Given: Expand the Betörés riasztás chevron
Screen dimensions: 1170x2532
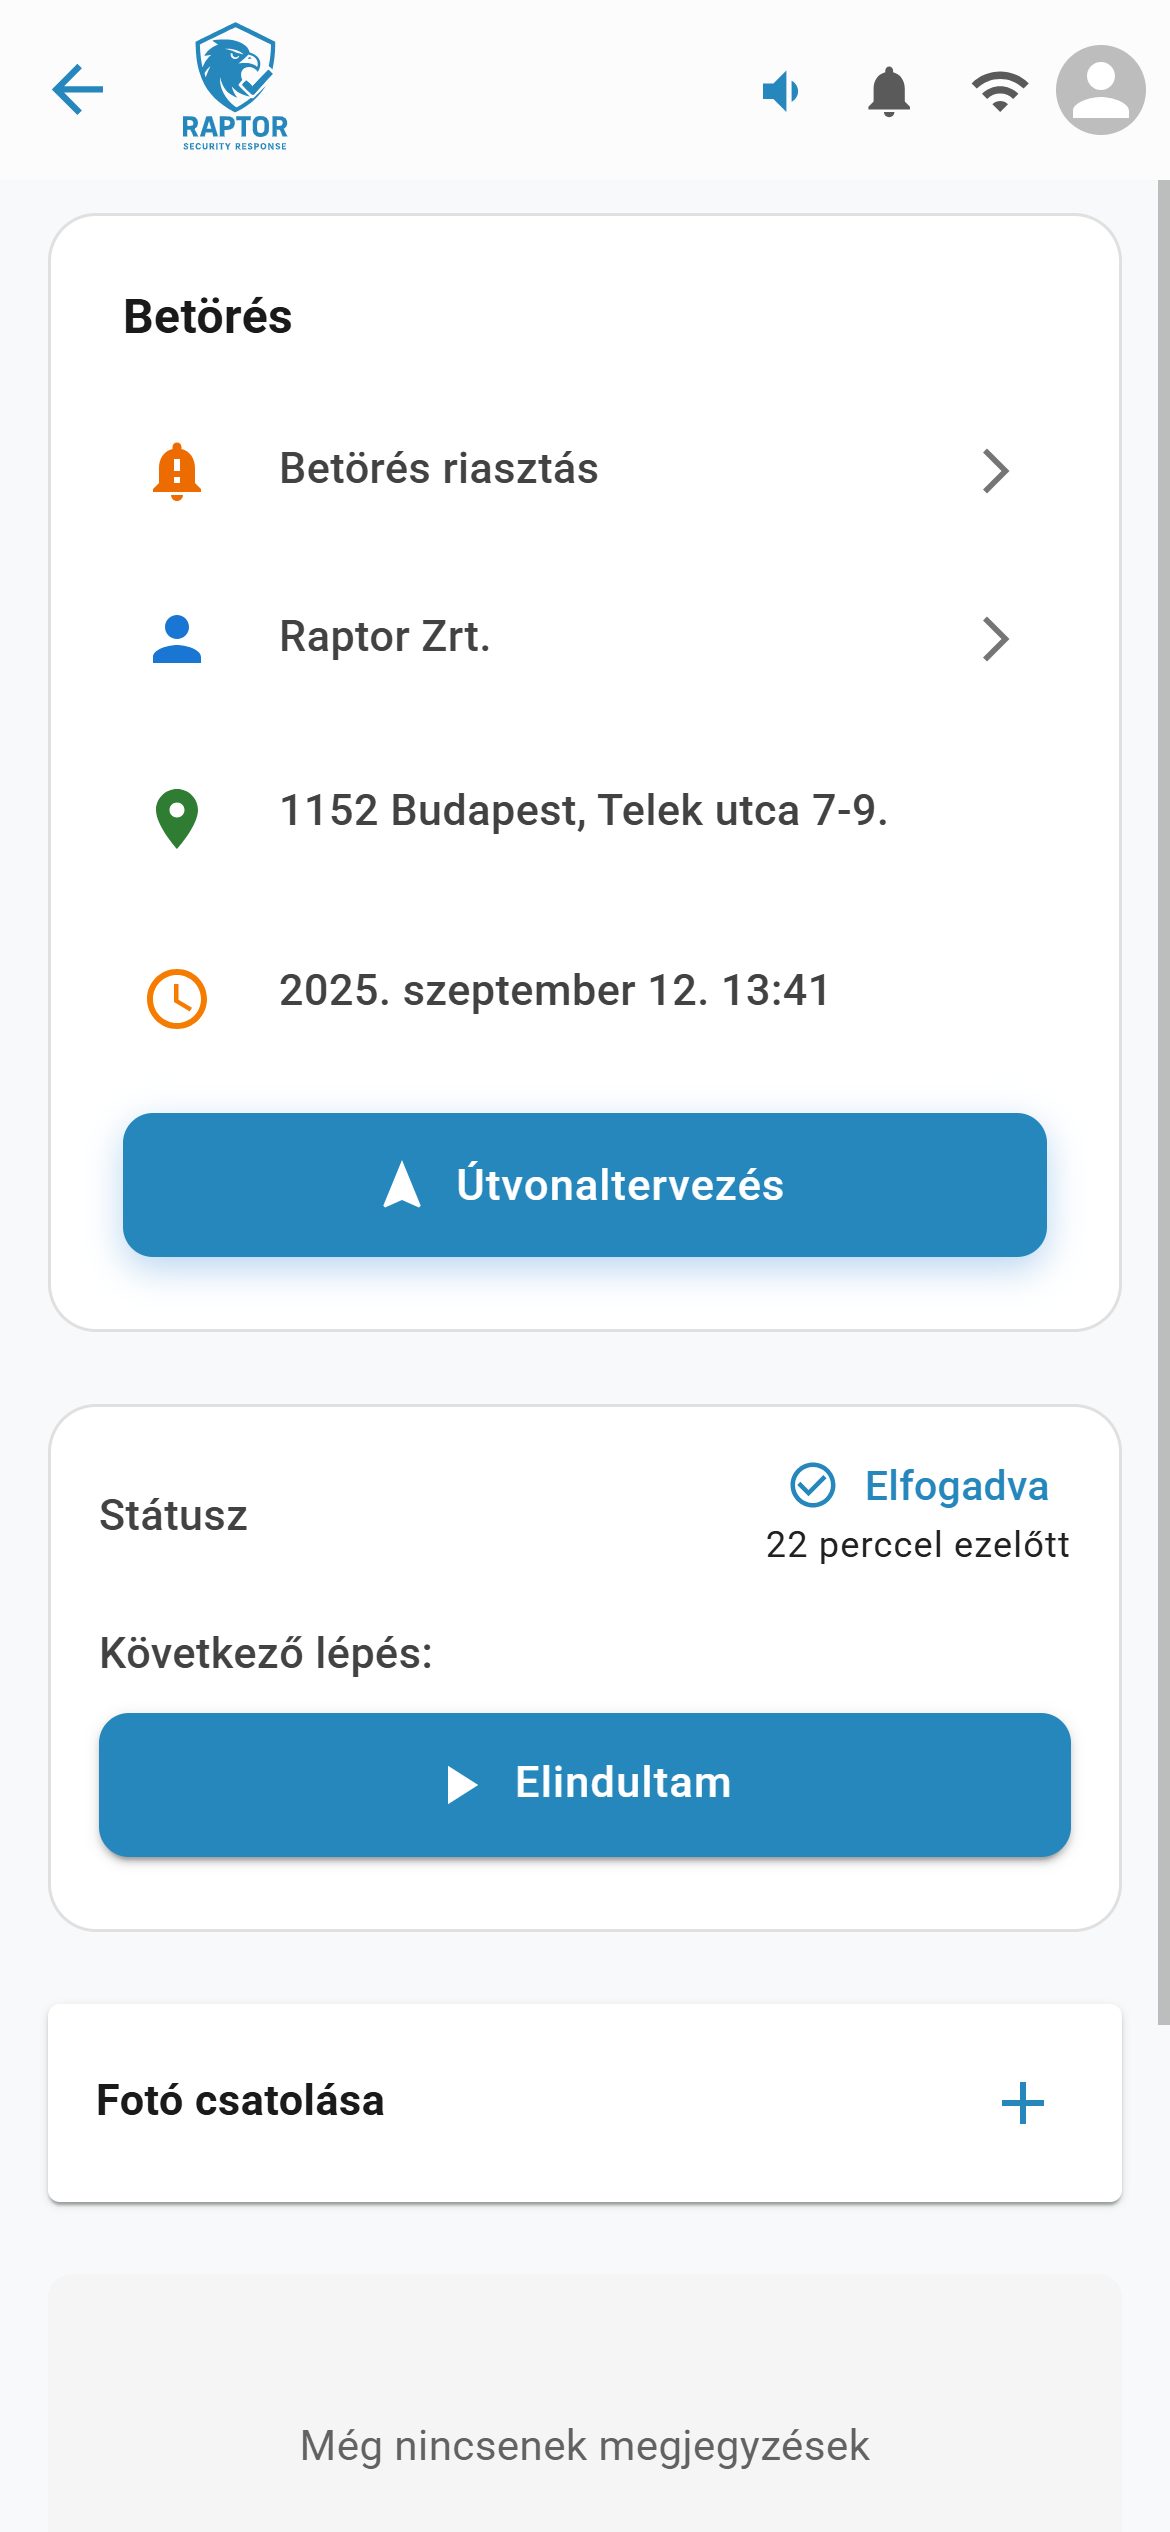Looking at the screenshot, I should pos(995,471).
